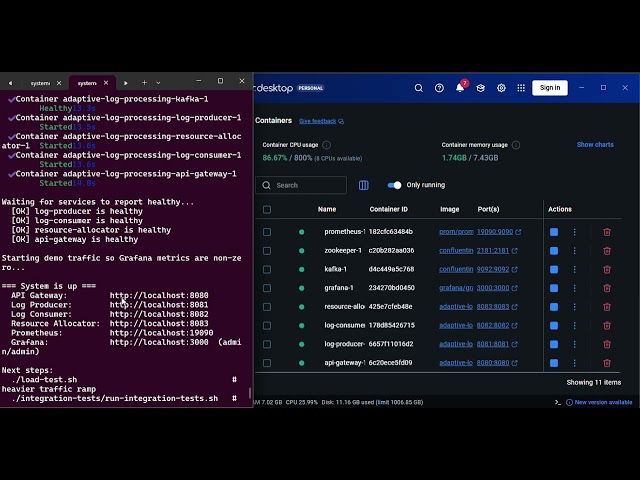
Task: Focus the containers Search field
Action: tap(301, 185)
